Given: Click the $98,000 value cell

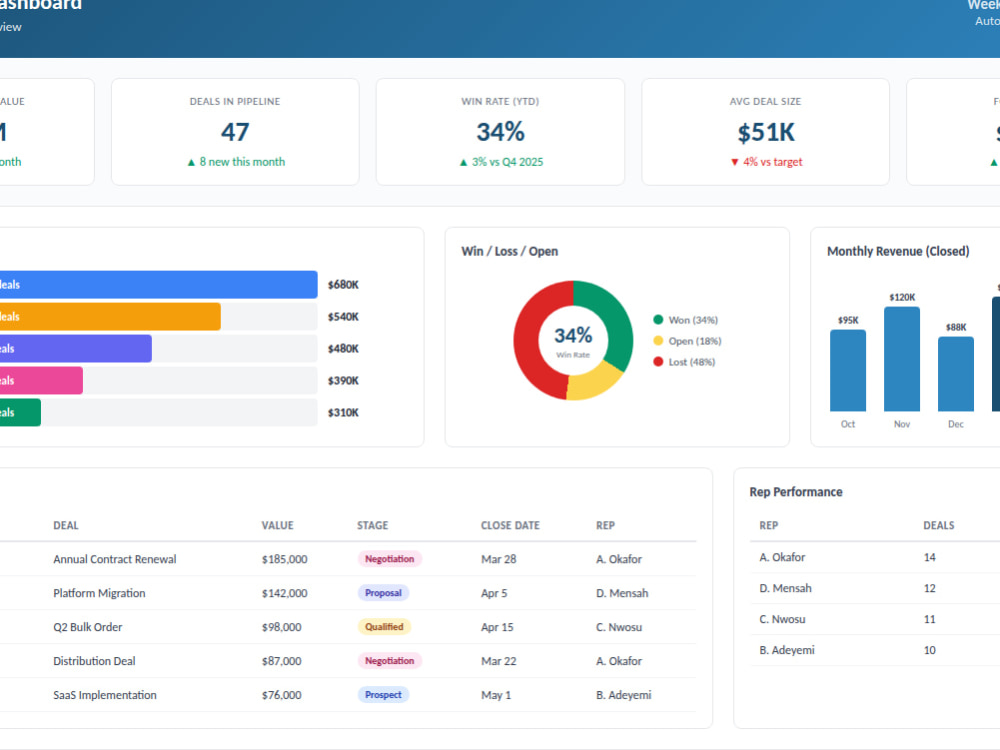Looking at the screenshot, I should coord(281,627).
